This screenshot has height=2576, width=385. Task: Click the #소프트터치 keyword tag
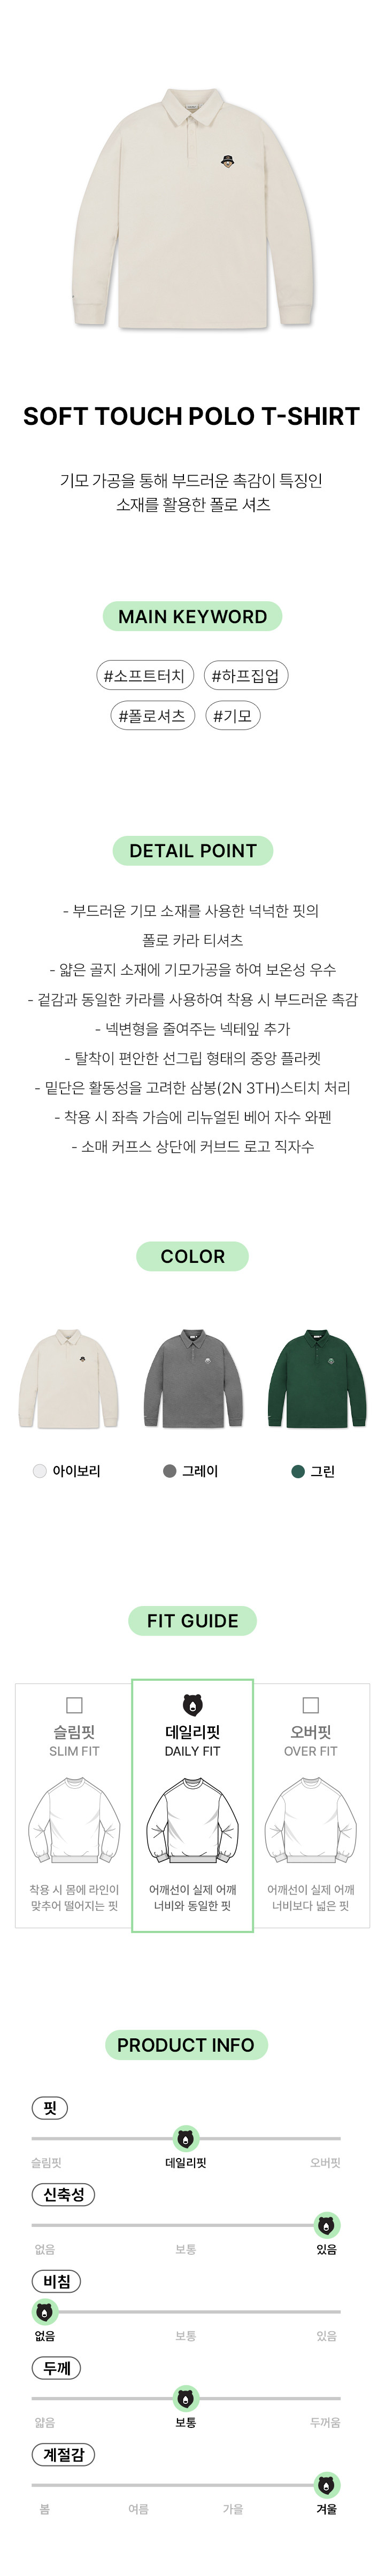click(144, 676)
